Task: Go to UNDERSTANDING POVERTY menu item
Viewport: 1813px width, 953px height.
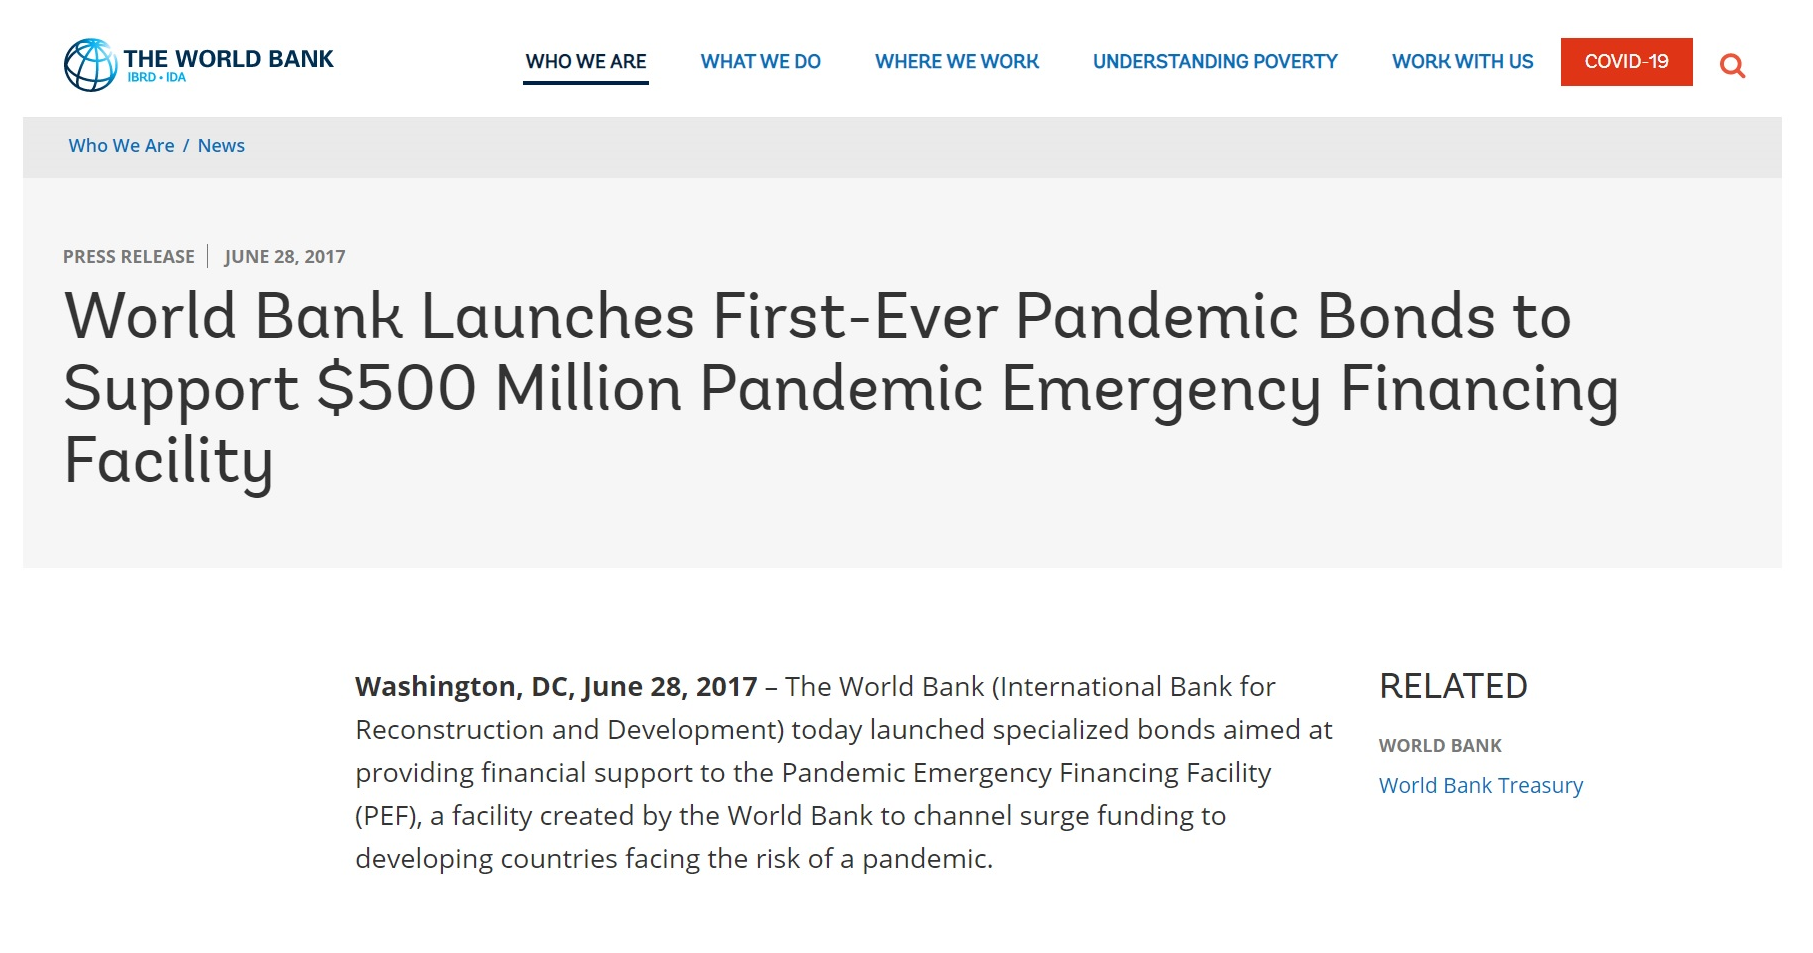Action: (1215, 62)
